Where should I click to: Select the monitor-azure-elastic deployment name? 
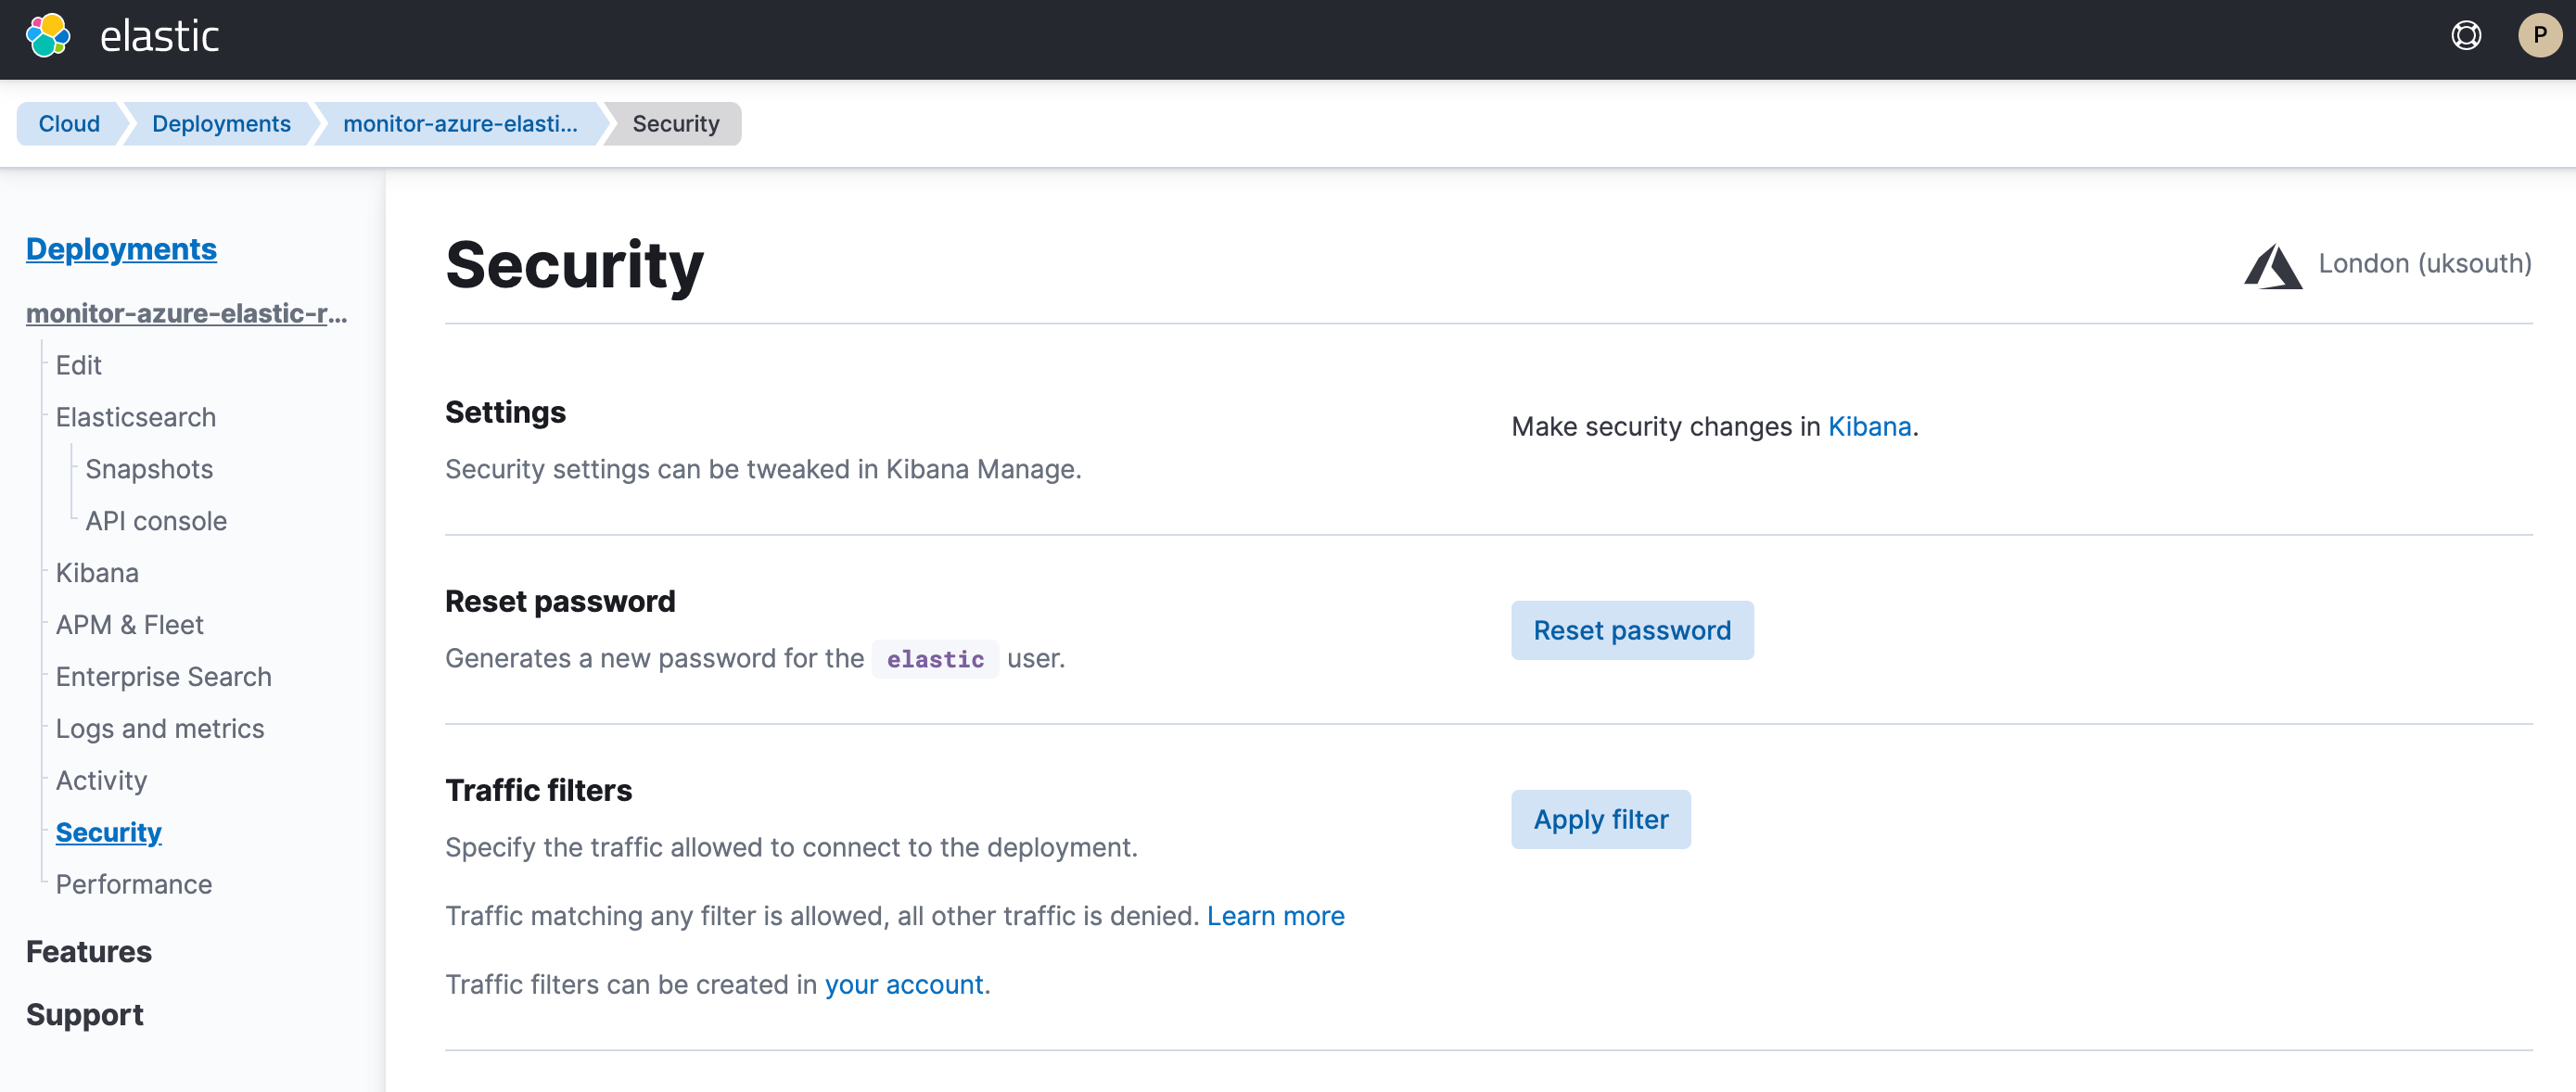[x=186, y=313]
